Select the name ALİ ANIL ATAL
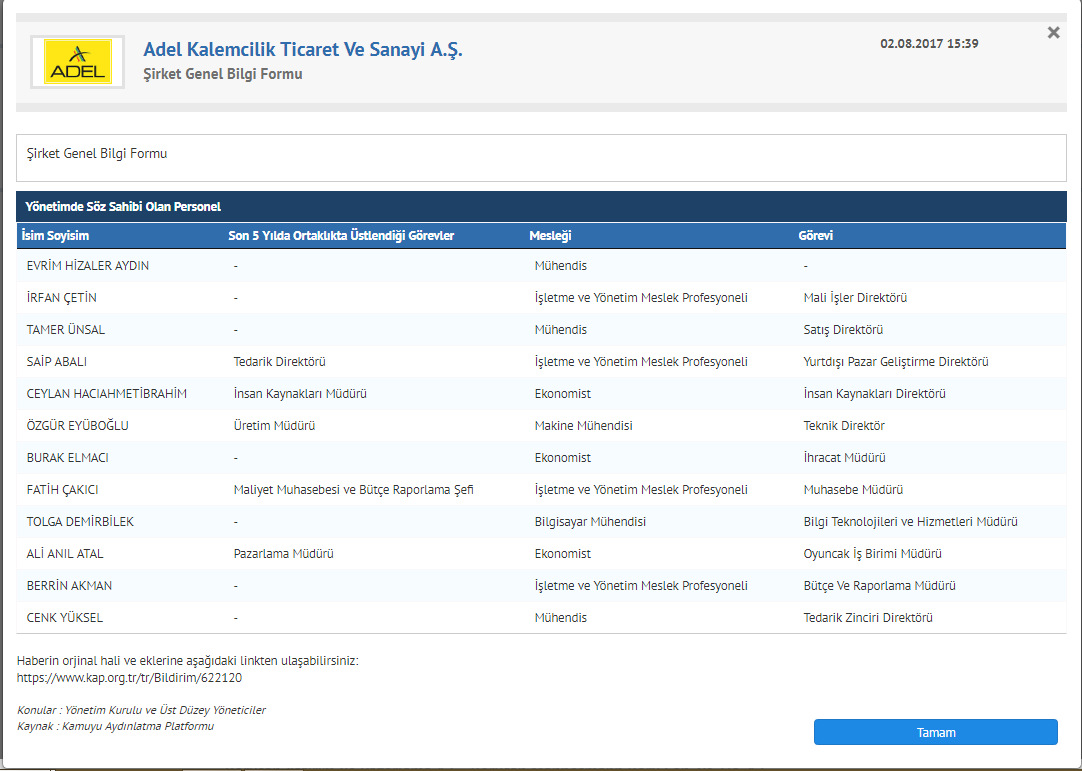Screen dimensions: 1082x771 pyautogui.click(x=65, y=554)
